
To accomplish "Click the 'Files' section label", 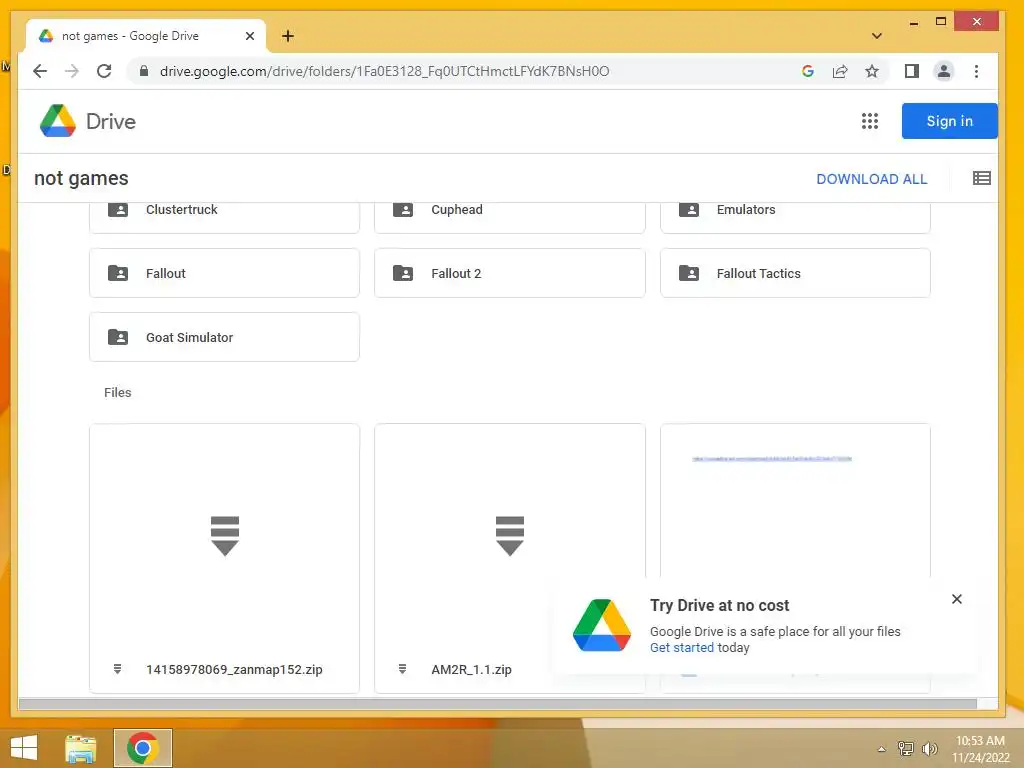I will 118,392.
